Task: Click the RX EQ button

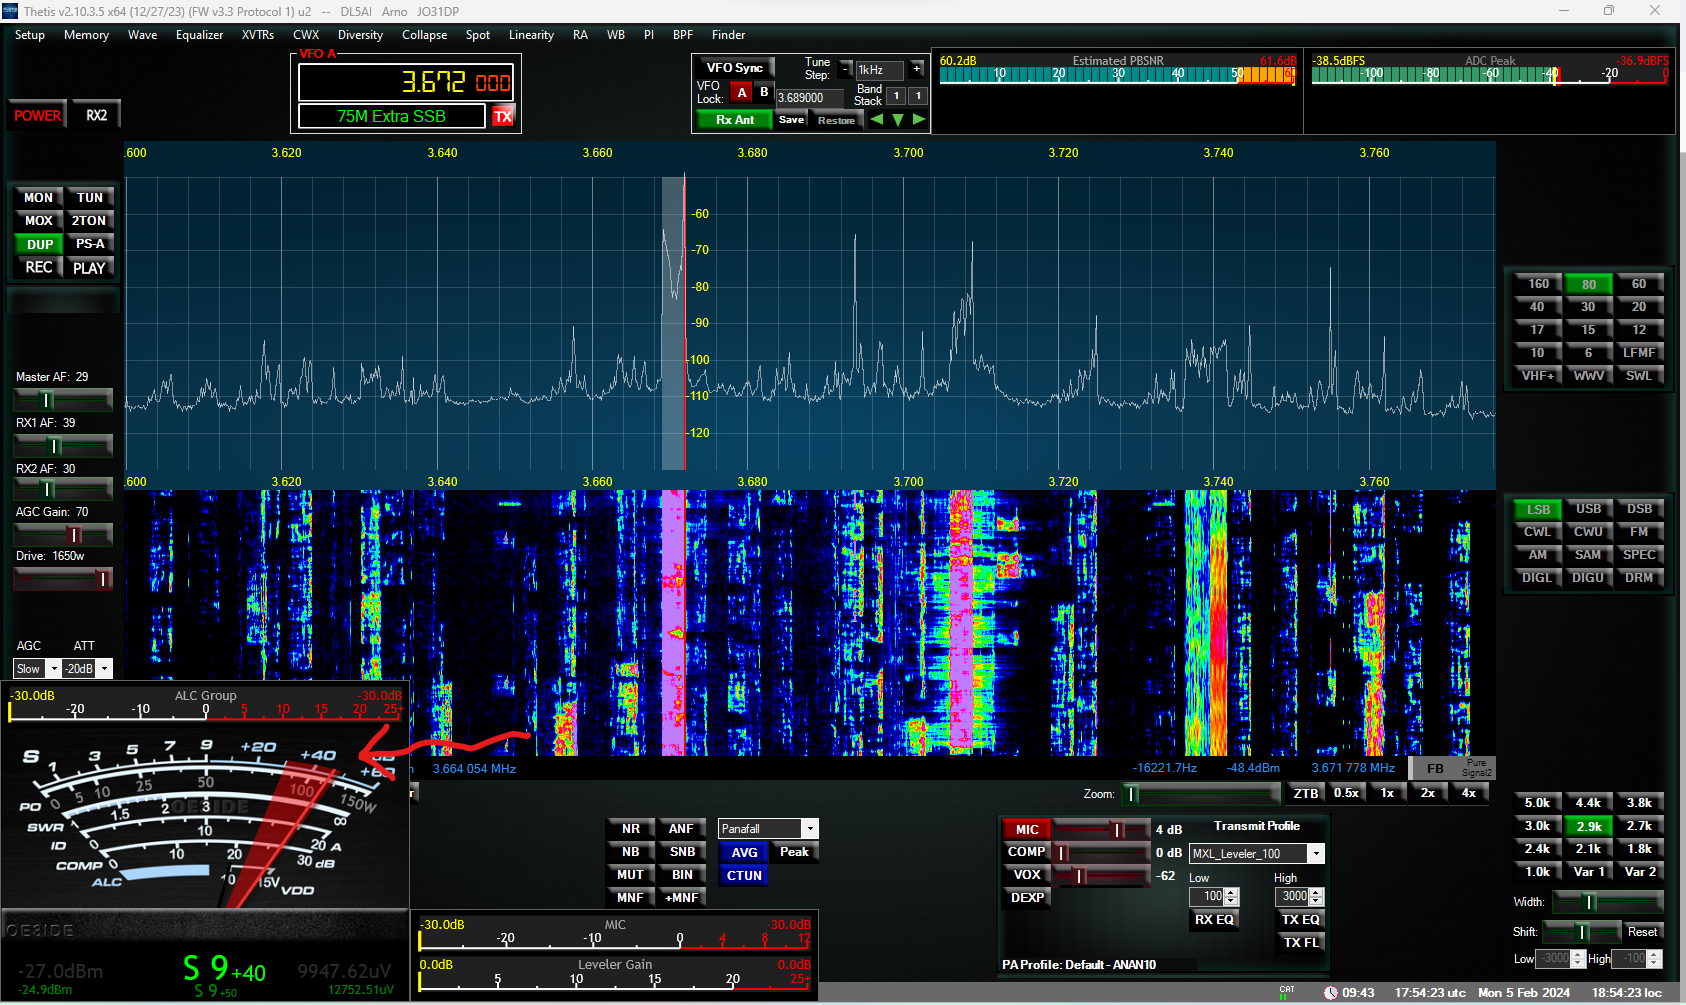Action: 1214,919
